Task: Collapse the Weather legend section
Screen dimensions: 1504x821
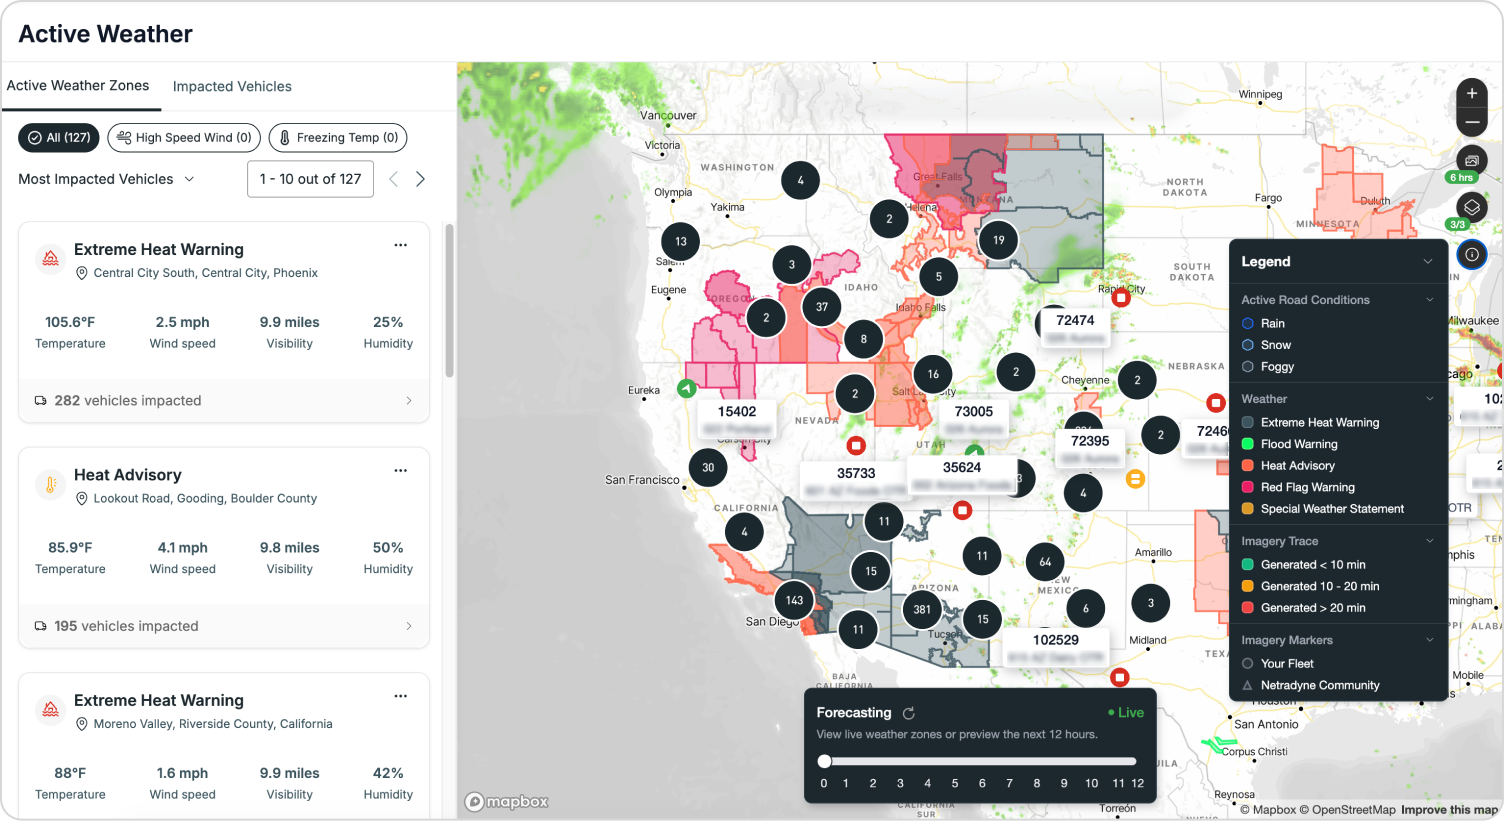Action: (1430, 399)
